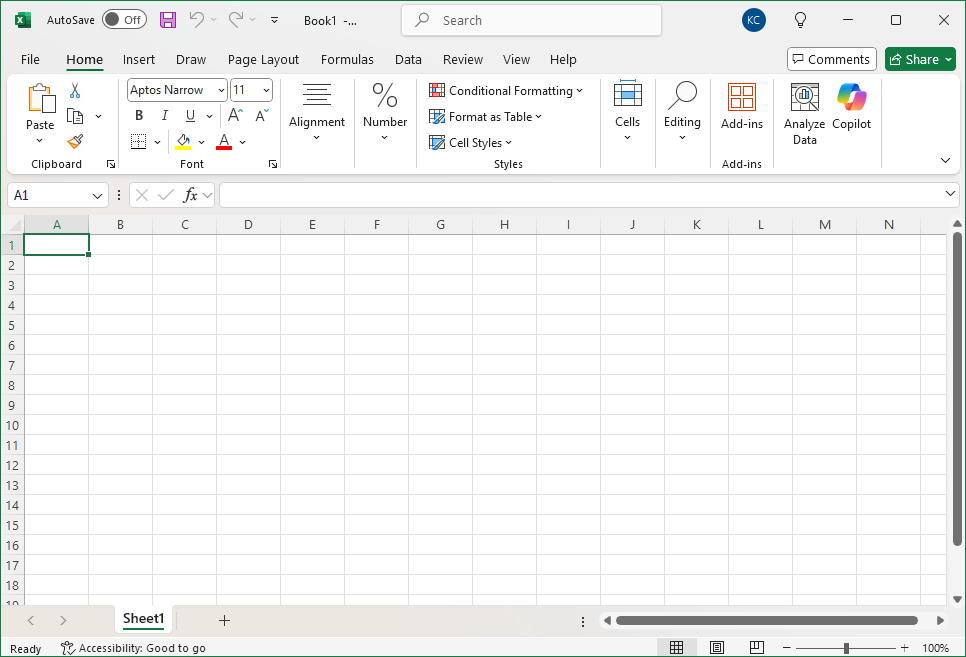Launch Copilot from the ribbon

pos(851,108)
